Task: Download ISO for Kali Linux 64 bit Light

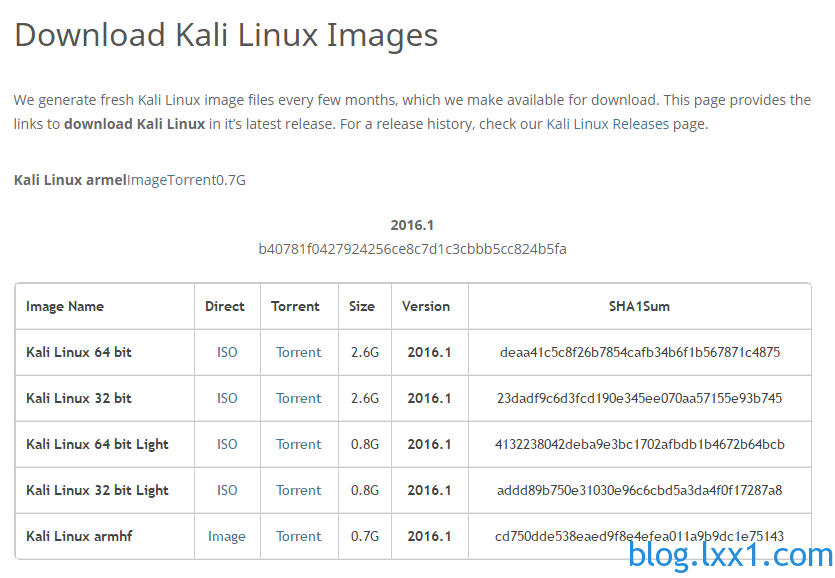Action: [227, 444]
